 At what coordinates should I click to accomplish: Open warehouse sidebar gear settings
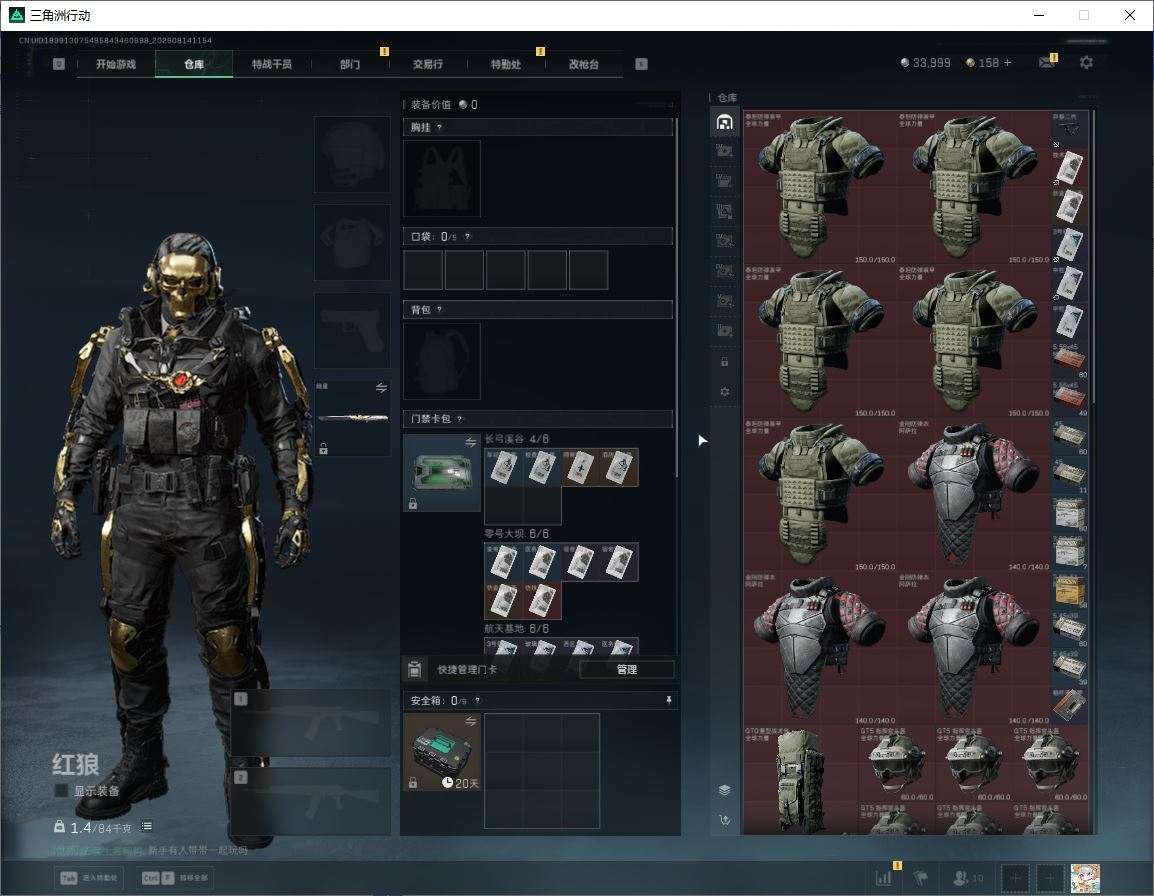[x=724, y=392]
